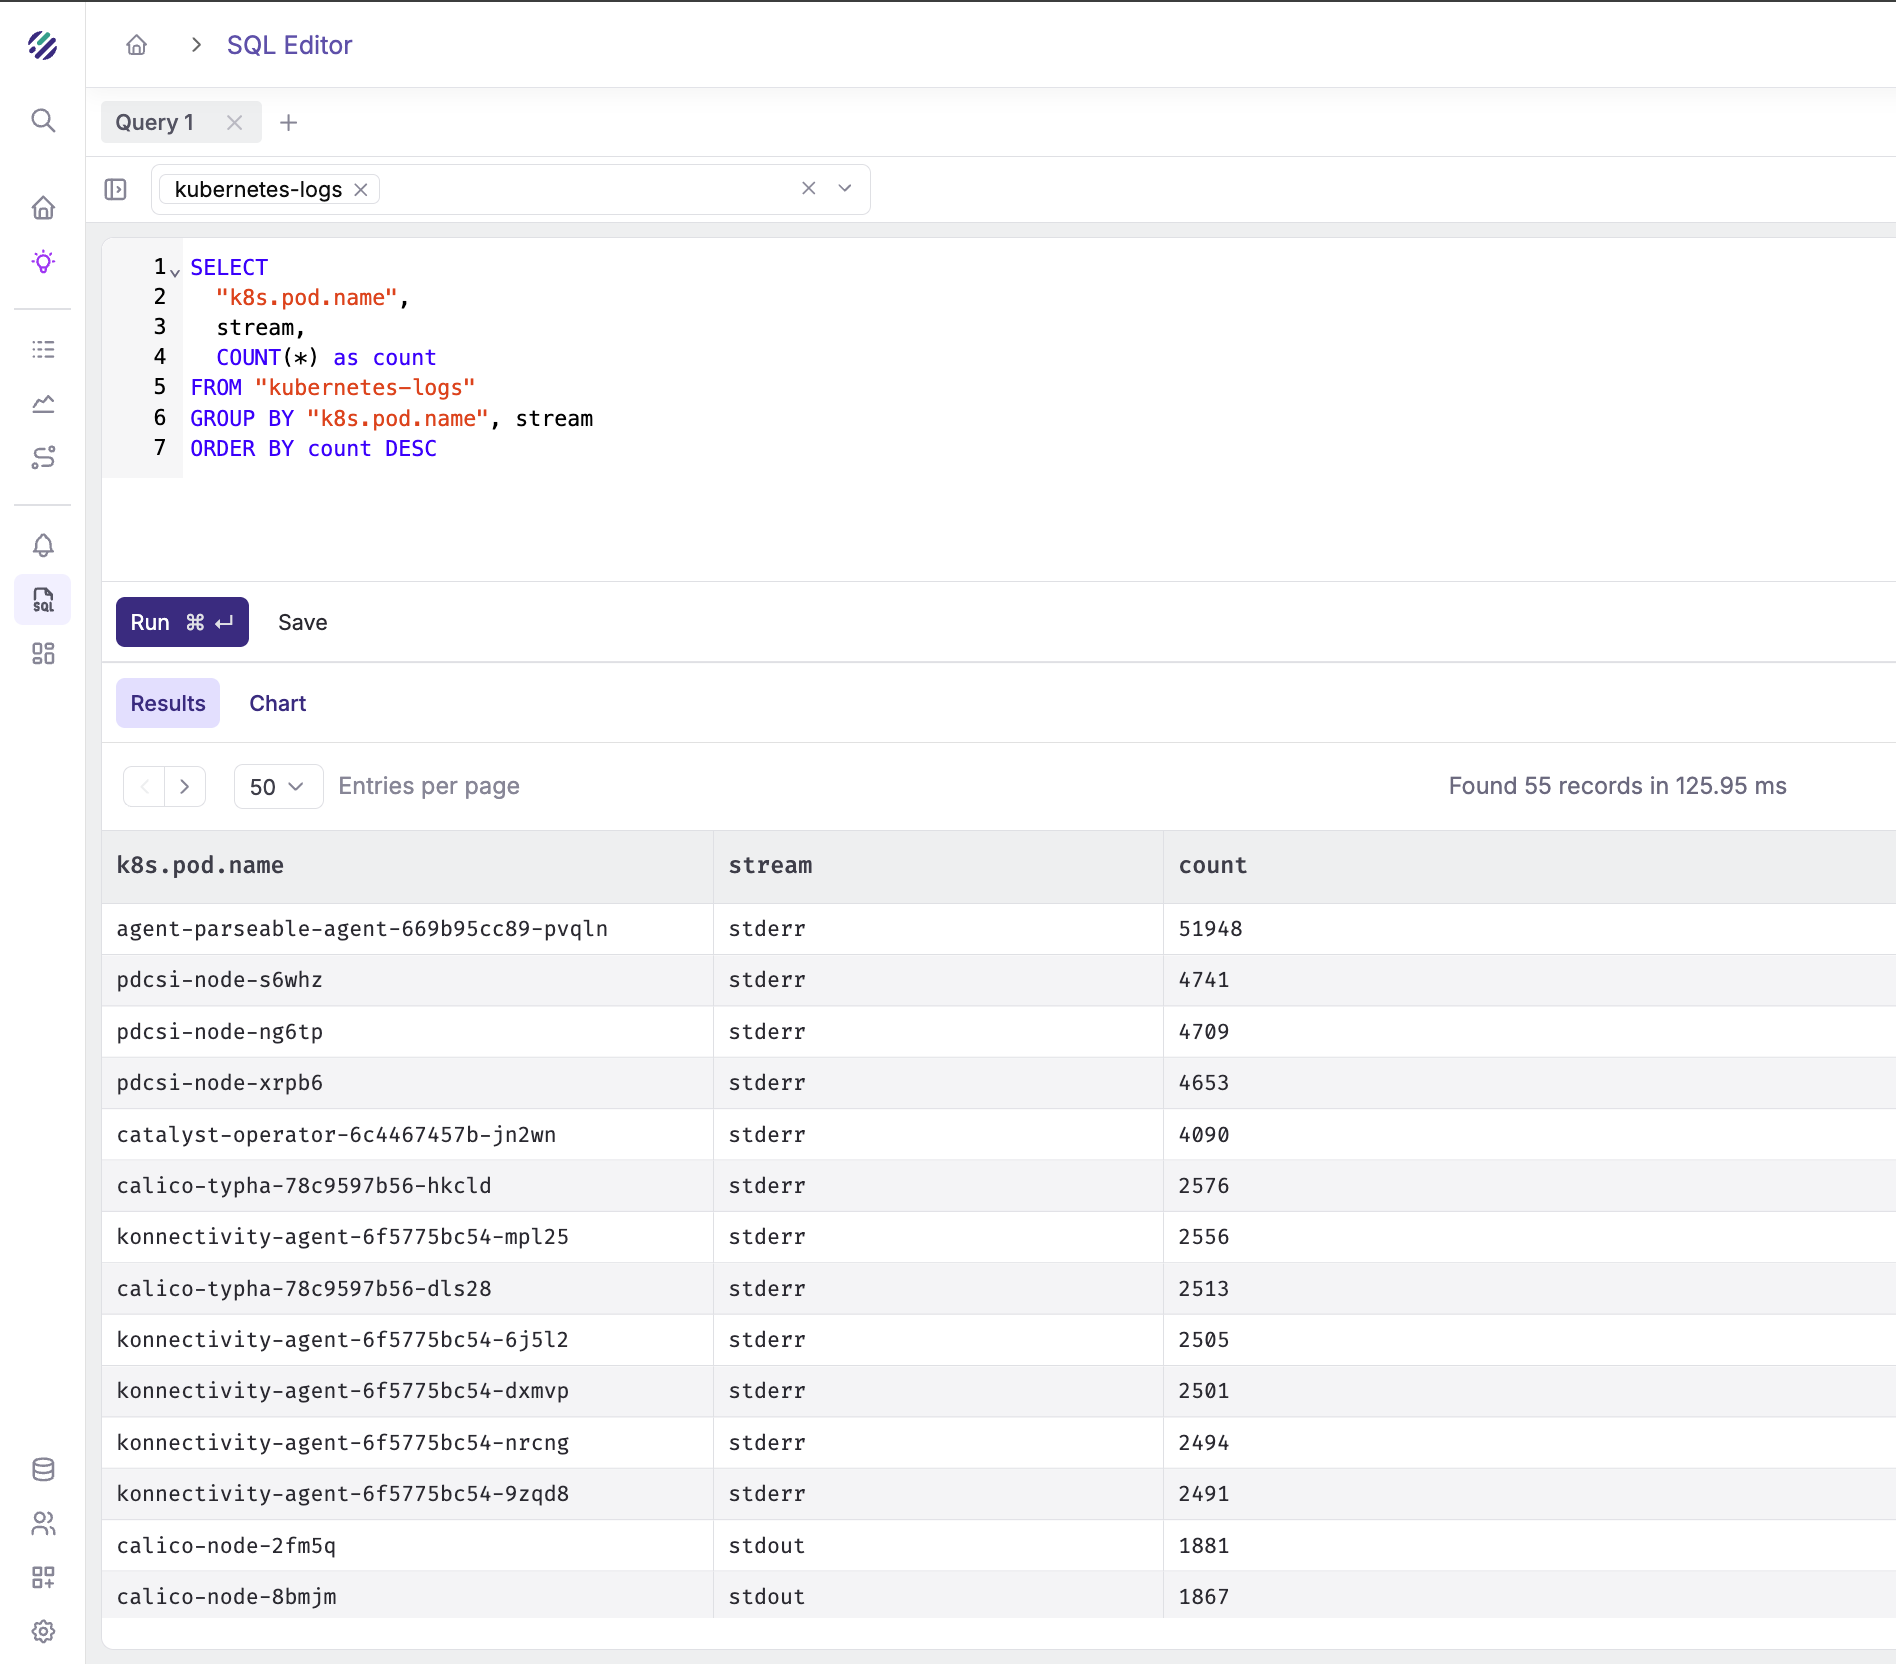1896x1664 pixels.
Task: Click the database storage icon
Action: point(43,1469)
